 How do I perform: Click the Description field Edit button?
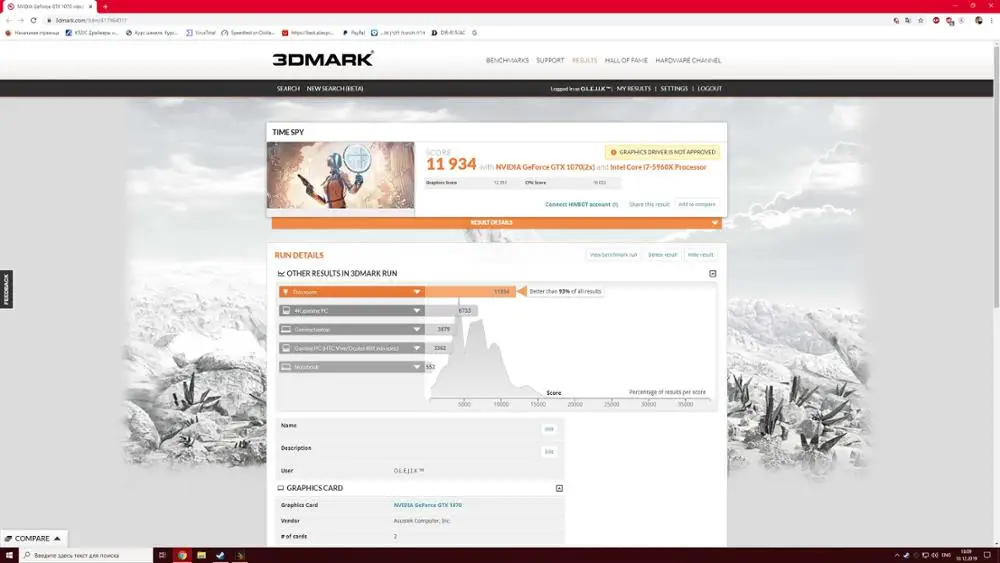(548, 452)
